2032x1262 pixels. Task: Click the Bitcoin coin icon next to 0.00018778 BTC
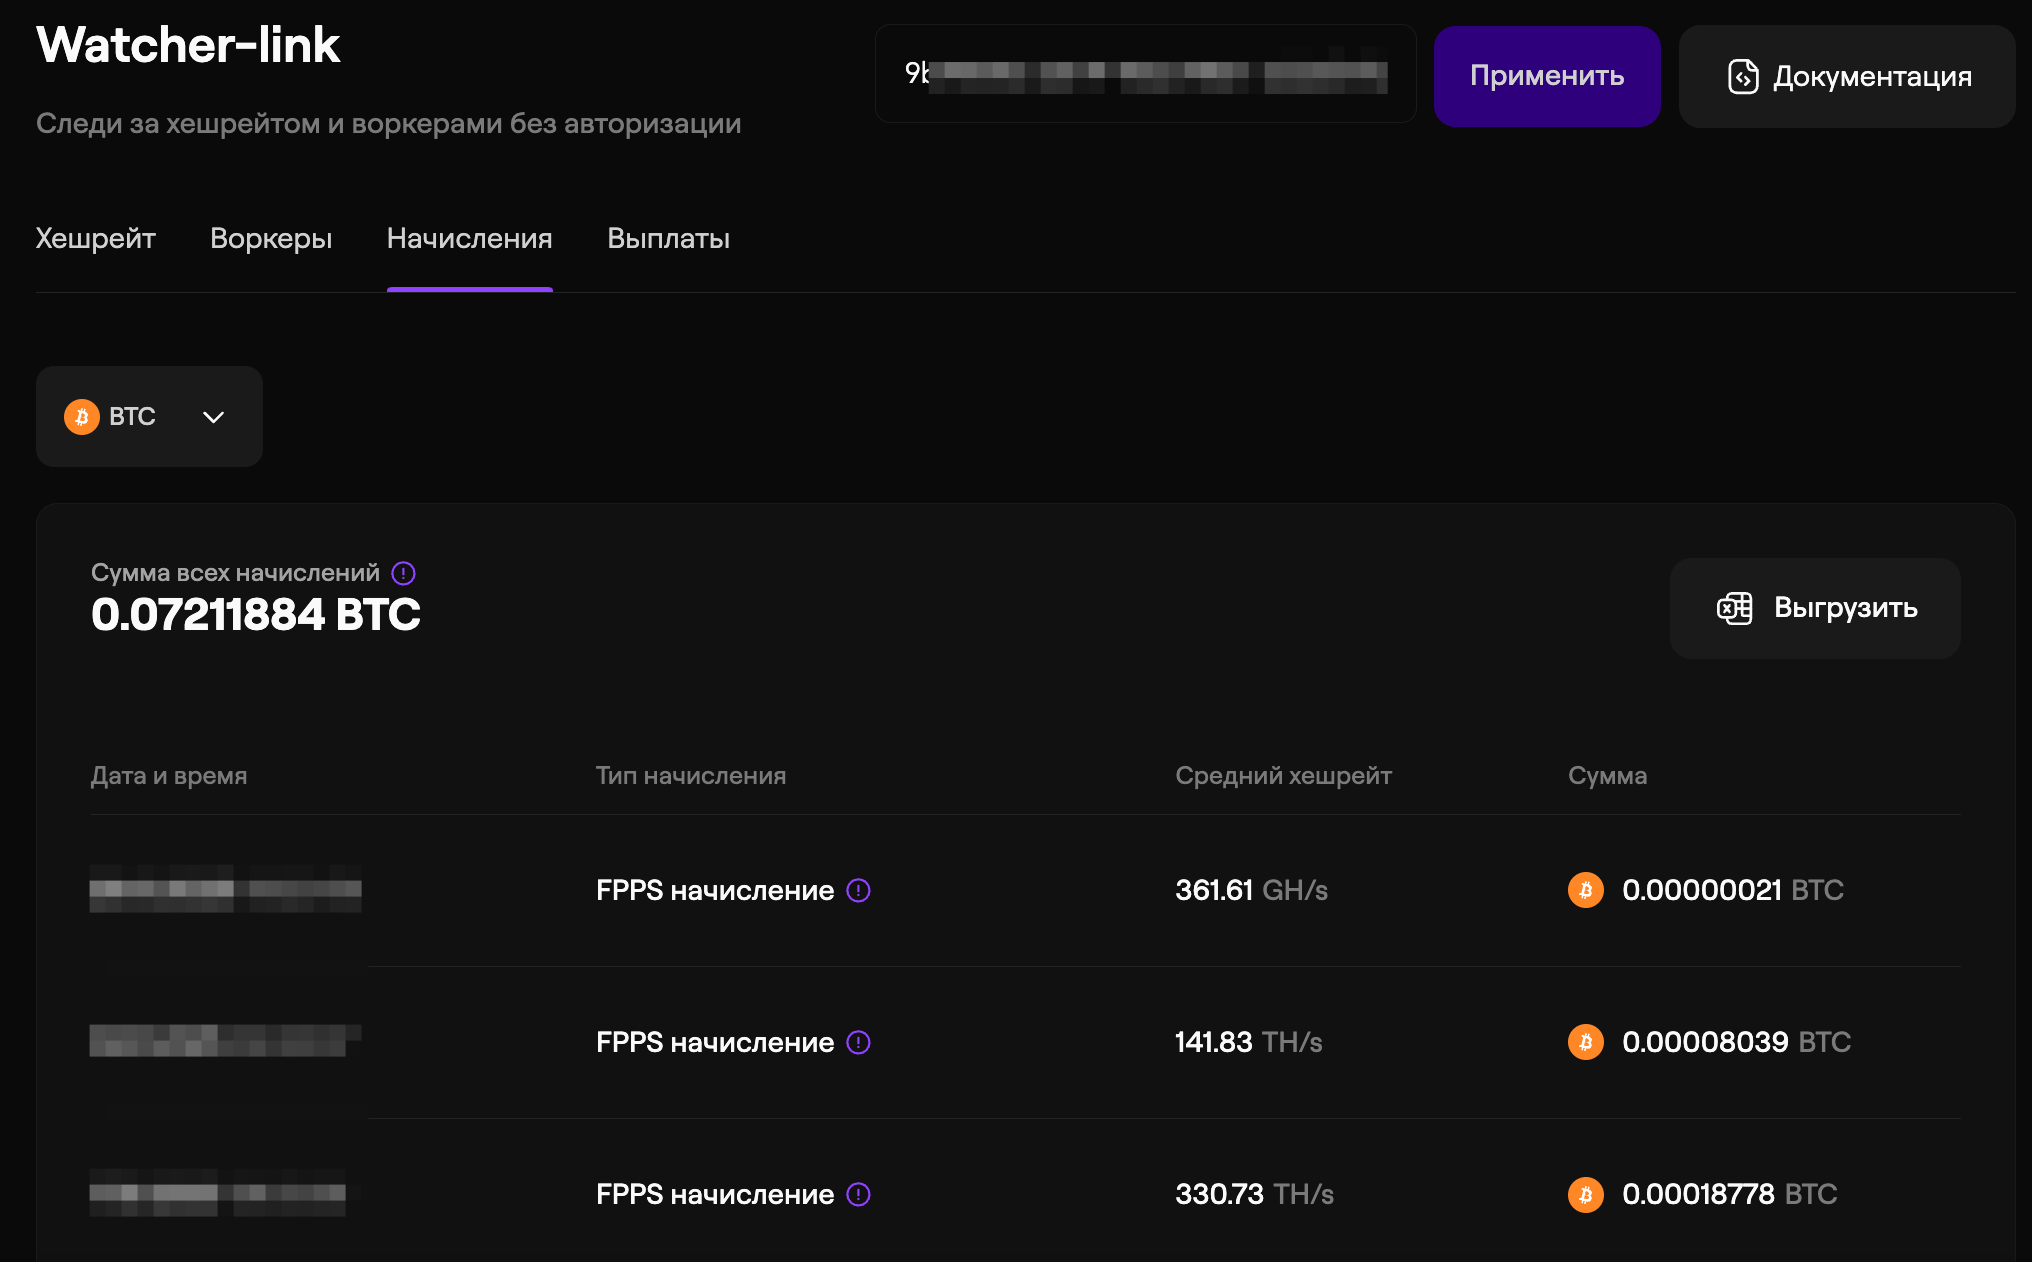(x=1585, y=1194)
